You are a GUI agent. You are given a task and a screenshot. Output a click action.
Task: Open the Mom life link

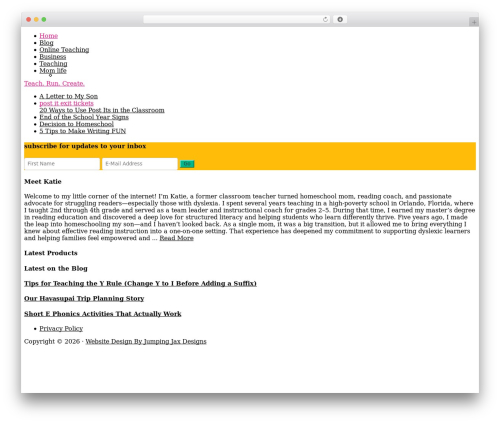tap(53, 71)
